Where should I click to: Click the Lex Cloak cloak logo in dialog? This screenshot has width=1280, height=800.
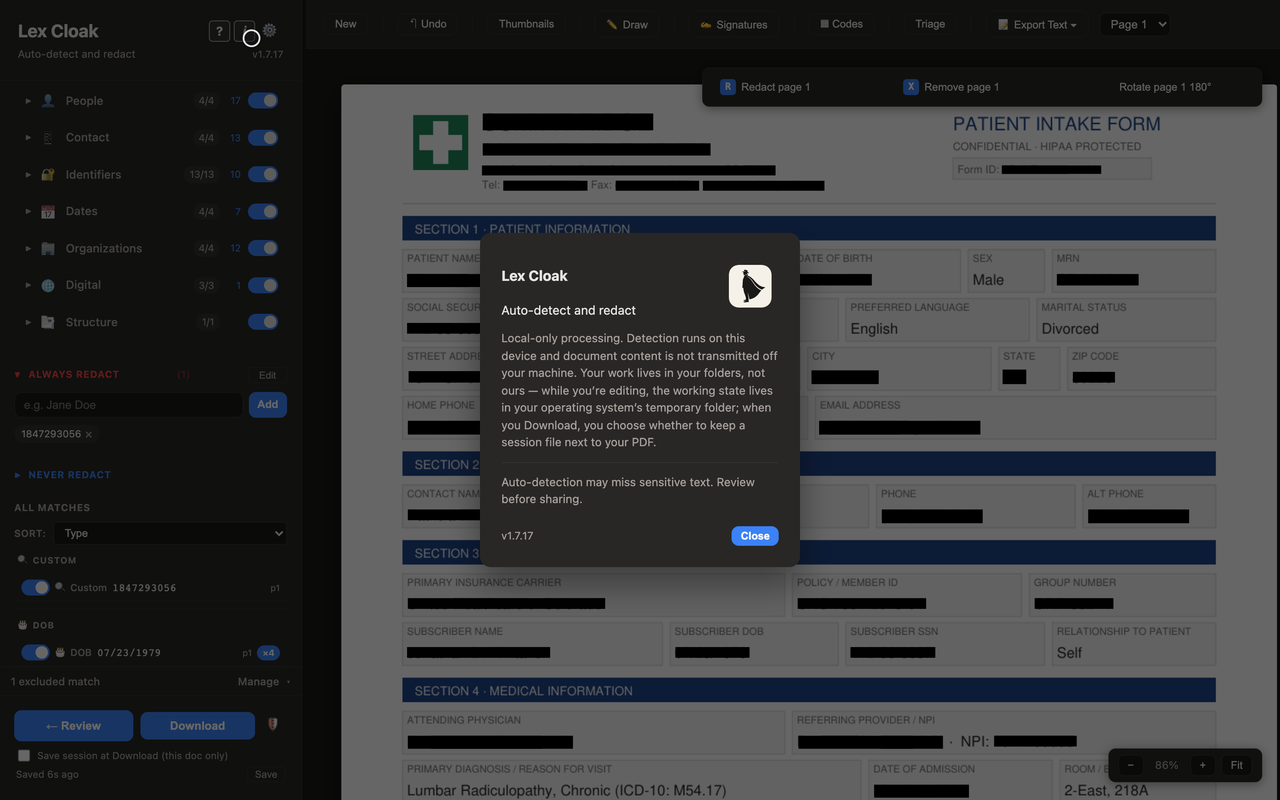tap(750, 286)
